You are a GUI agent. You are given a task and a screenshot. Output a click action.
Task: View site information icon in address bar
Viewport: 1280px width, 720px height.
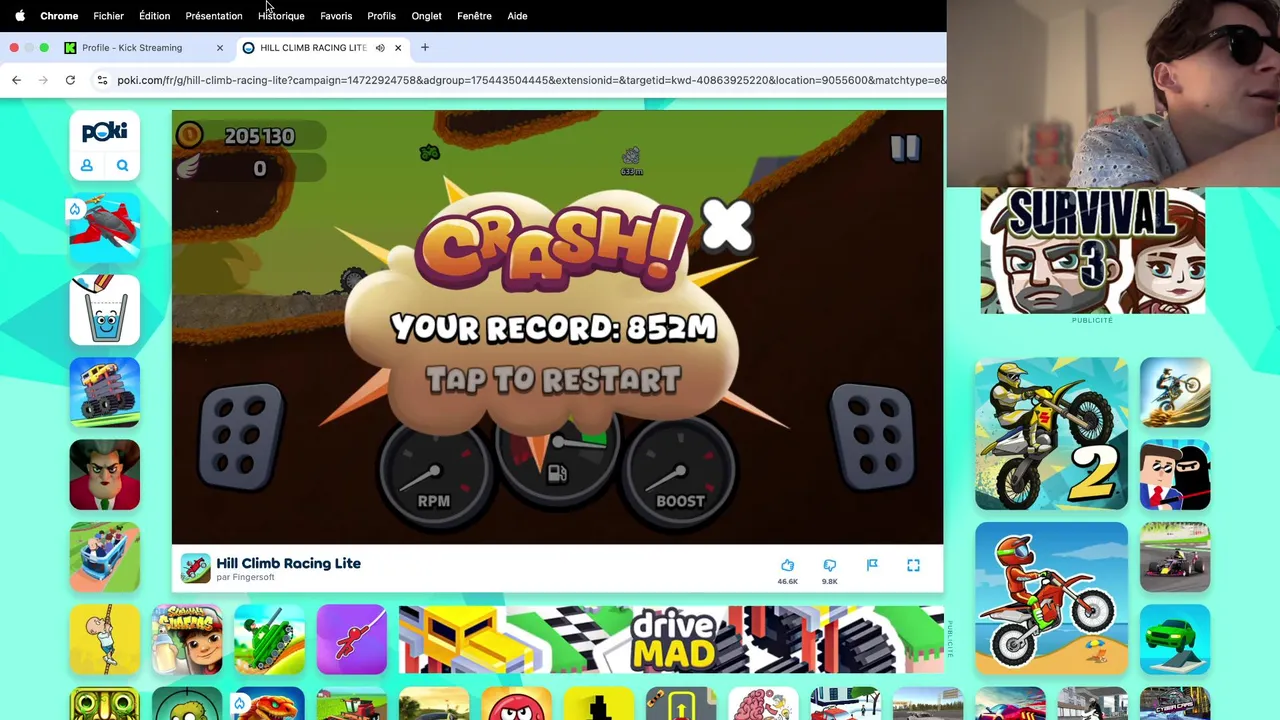coord(101,80)
